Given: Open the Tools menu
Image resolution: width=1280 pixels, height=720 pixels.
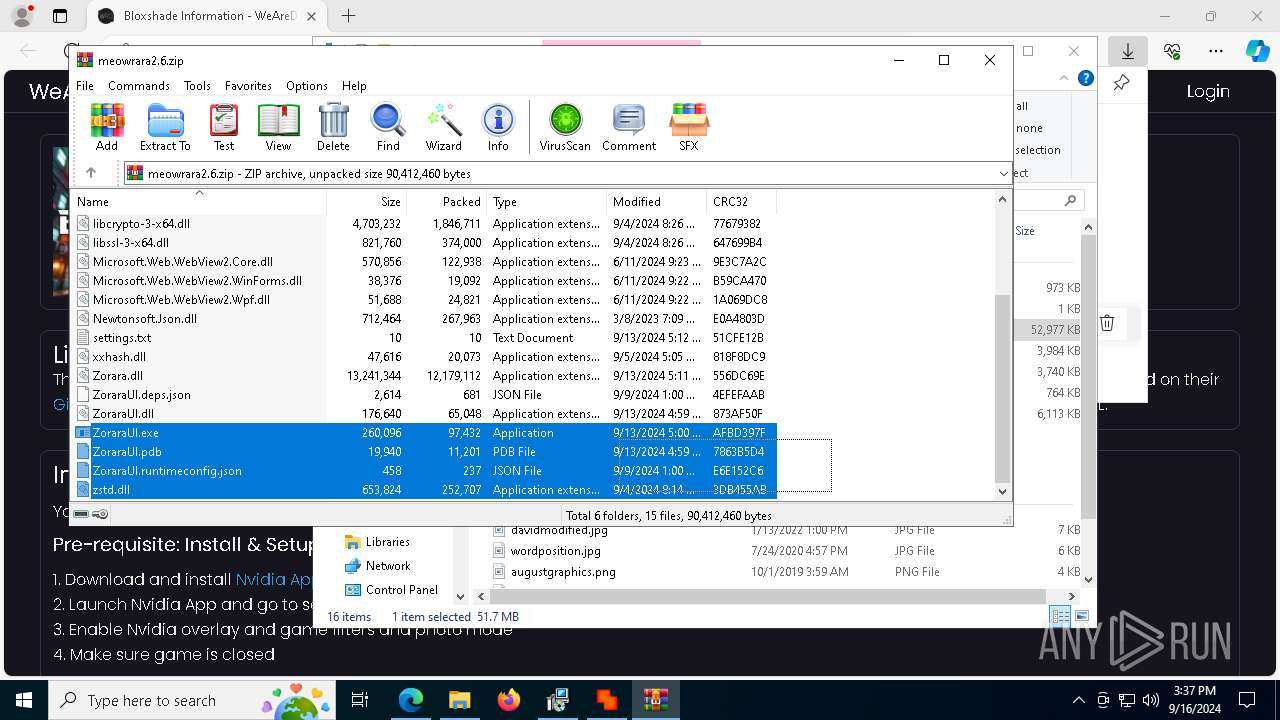Looking at the screenshot, I should (x=197, y=86).
